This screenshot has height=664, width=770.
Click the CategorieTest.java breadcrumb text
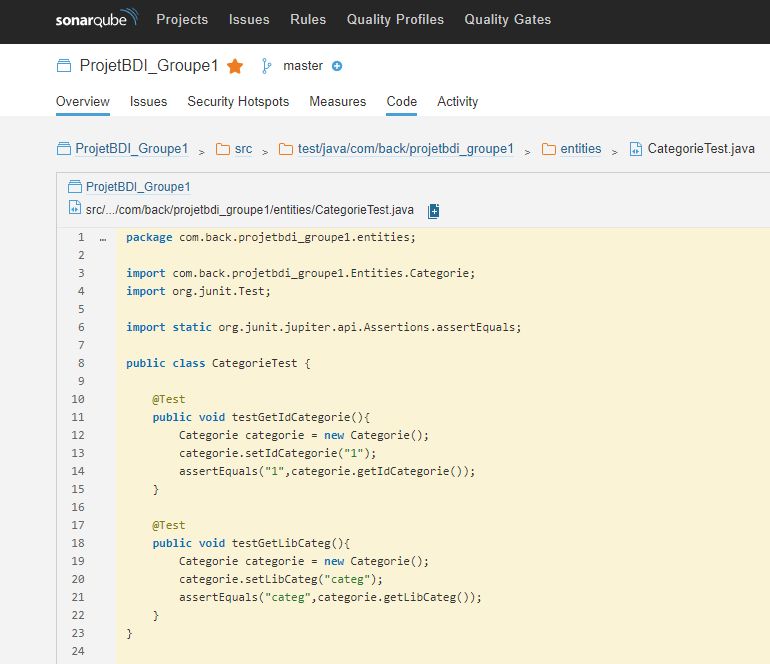click(701, 148)
